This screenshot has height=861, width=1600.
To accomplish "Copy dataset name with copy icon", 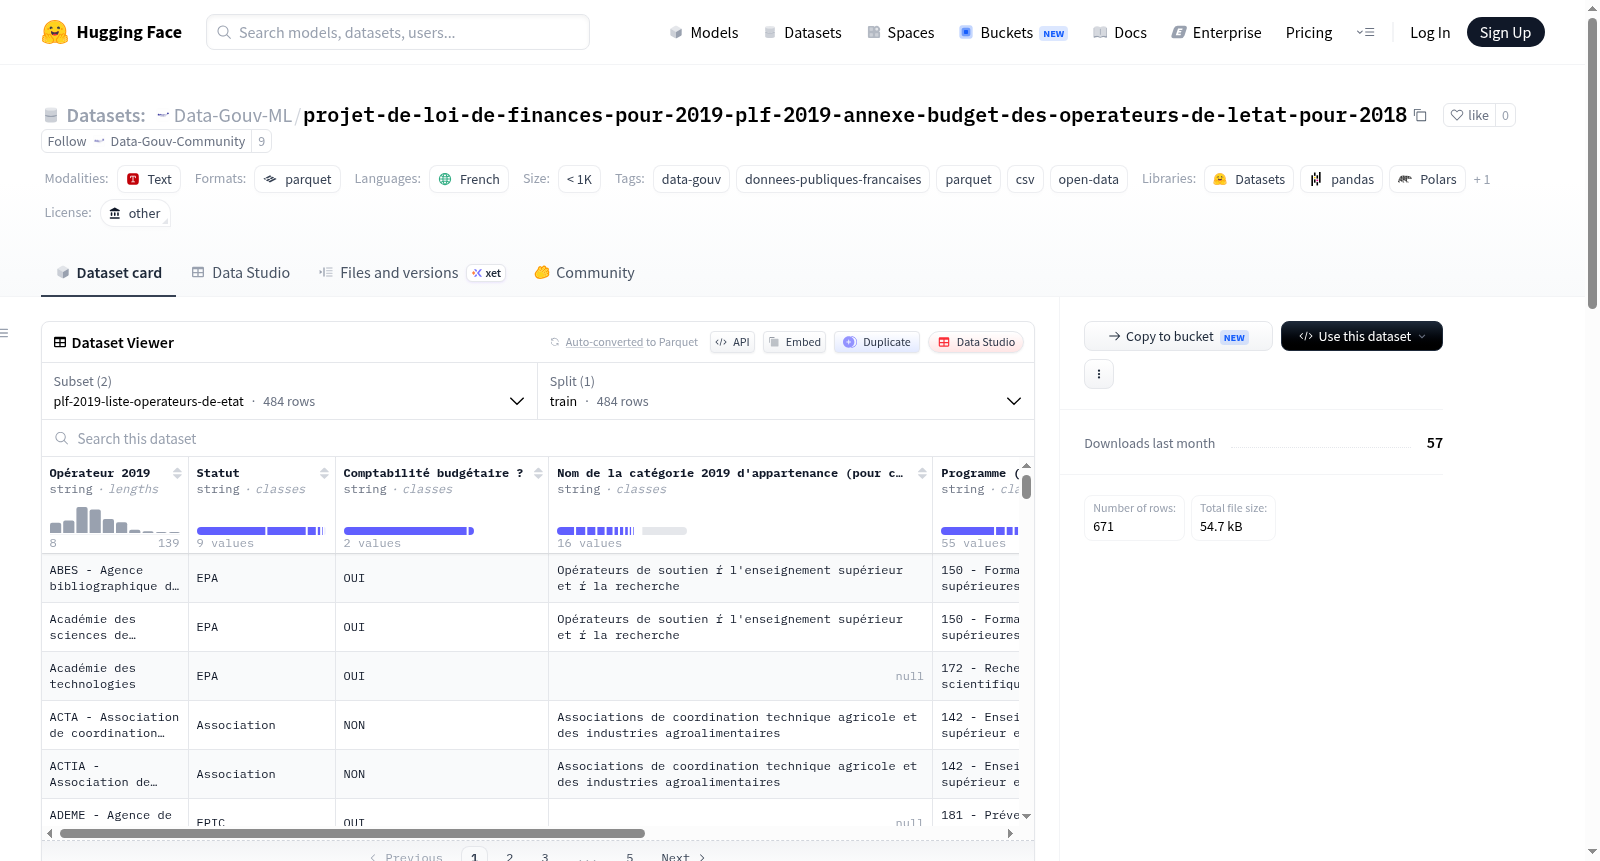I will 1420,115.
